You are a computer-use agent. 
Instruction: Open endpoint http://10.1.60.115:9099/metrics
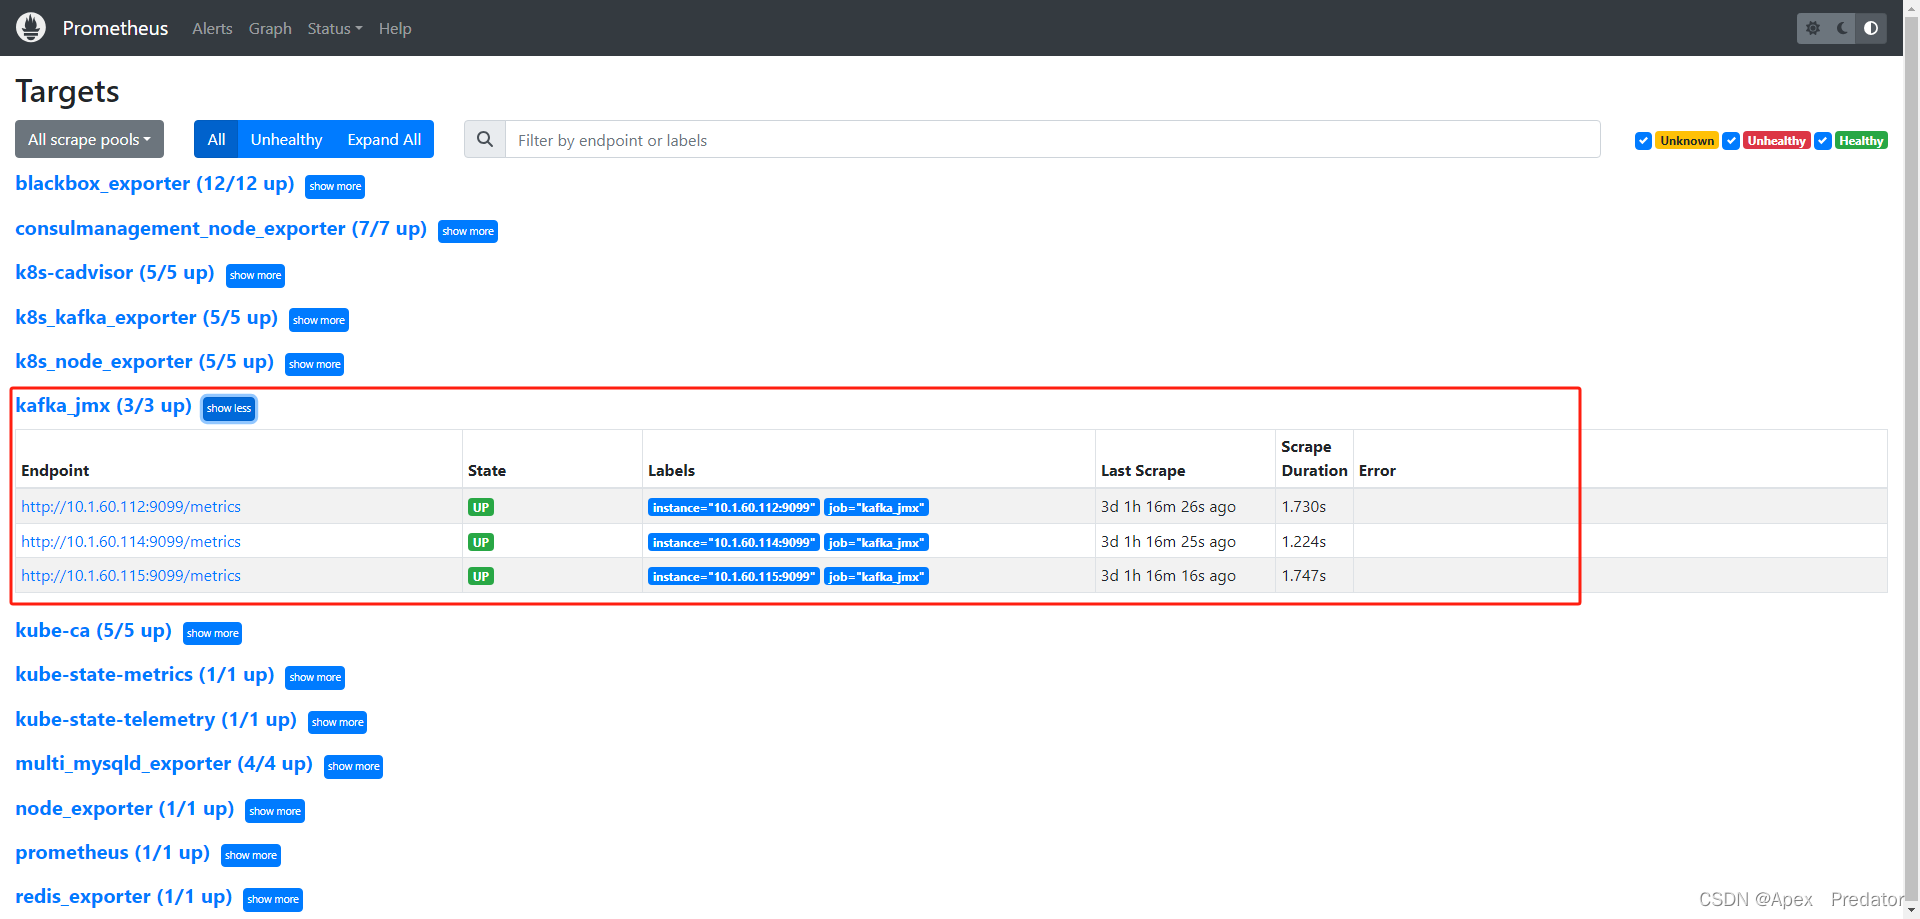coord(131,575)
